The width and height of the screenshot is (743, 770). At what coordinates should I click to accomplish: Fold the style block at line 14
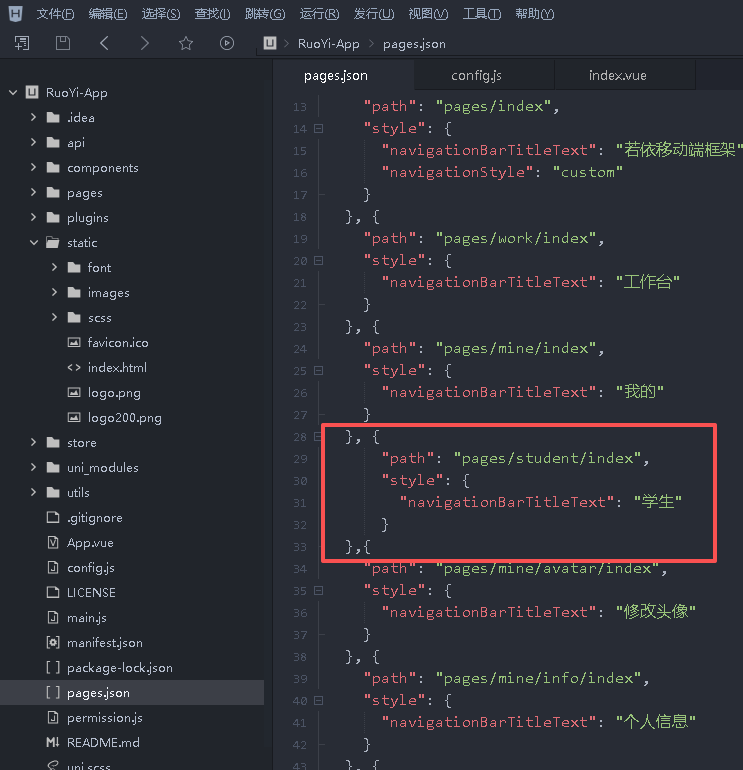[318, 129]
